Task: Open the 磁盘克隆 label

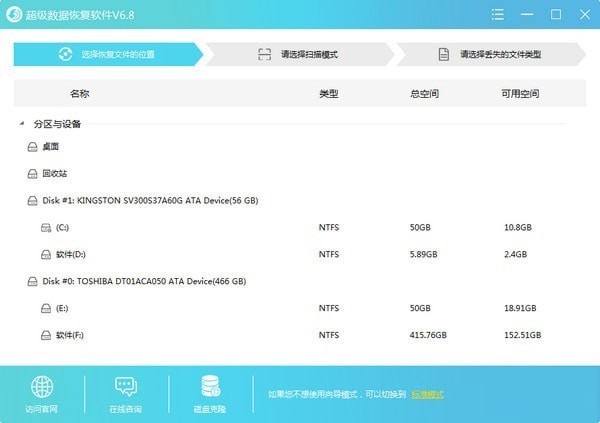Action: click(x=210, y=409)
